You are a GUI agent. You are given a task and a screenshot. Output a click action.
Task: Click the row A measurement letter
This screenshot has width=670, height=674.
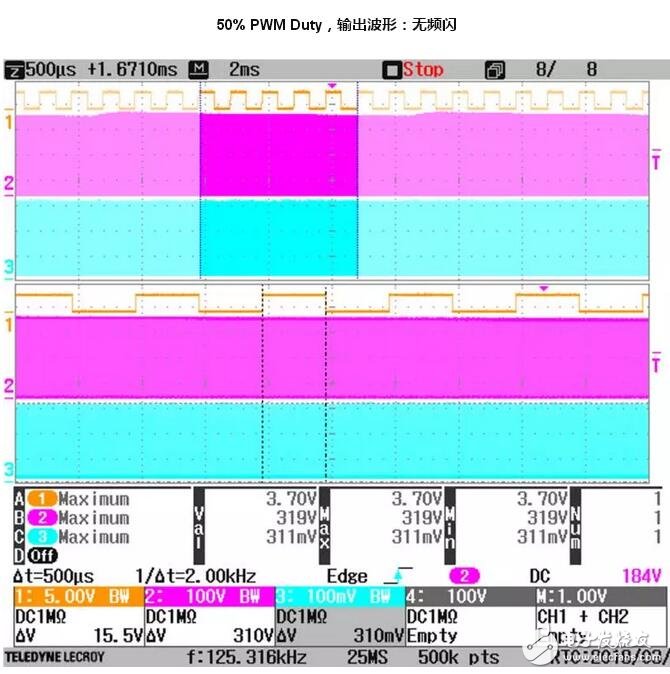19,499
